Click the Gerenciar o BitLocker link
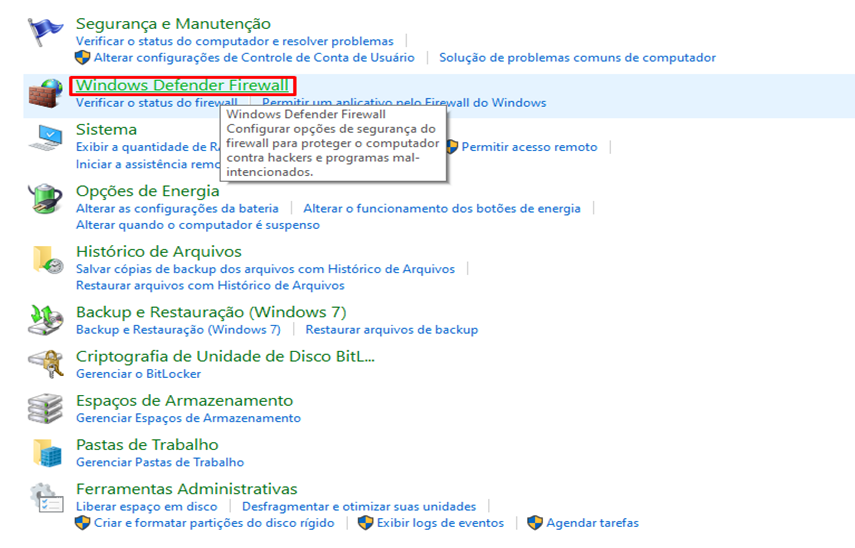855x548 pixels. pos(139,374)
